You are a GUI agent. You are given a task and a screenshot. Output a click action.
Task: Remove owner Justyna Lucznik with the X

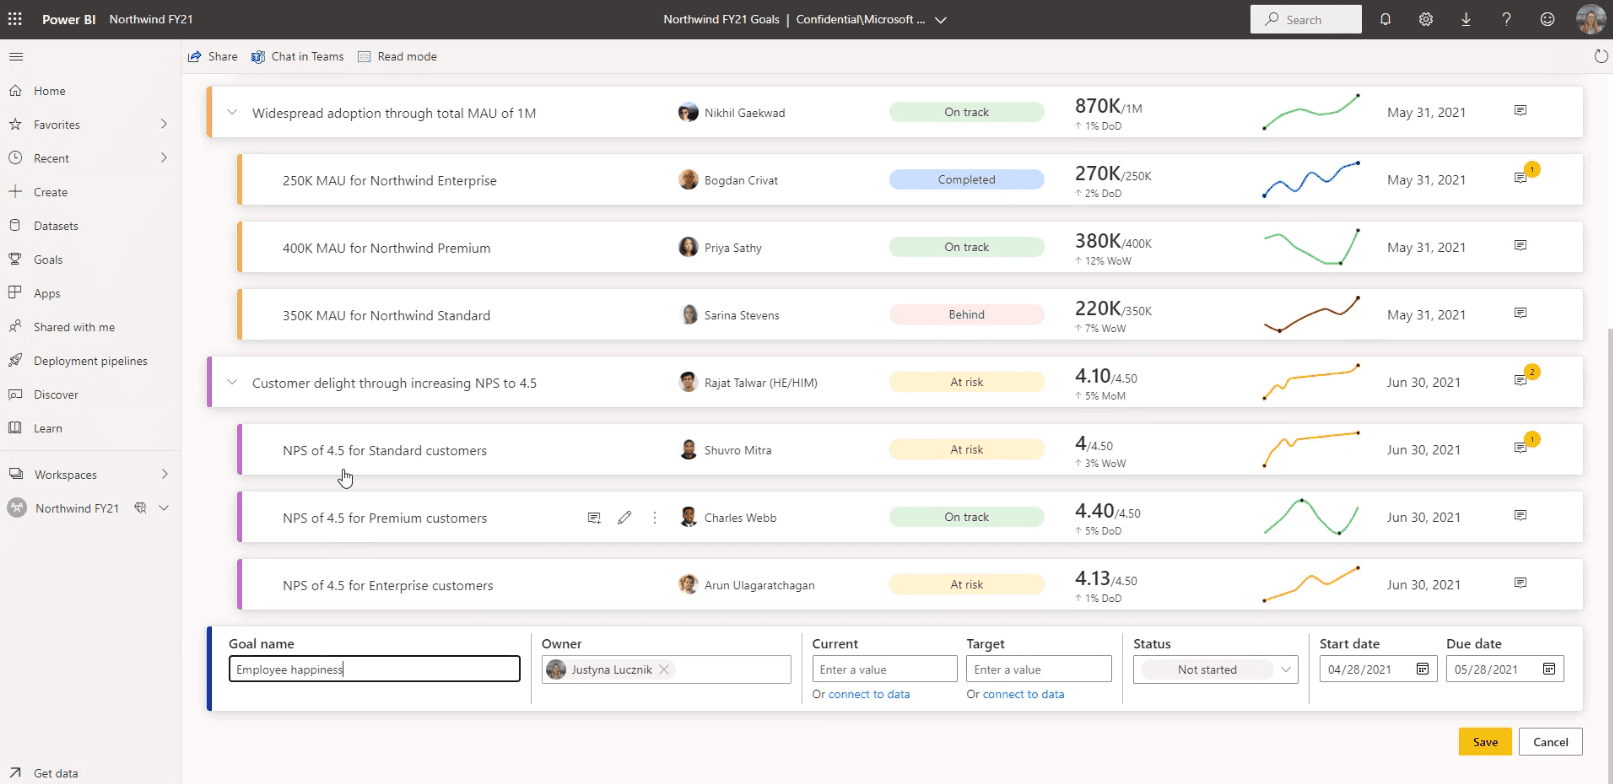pyautogui.click(x=664, y=670)
